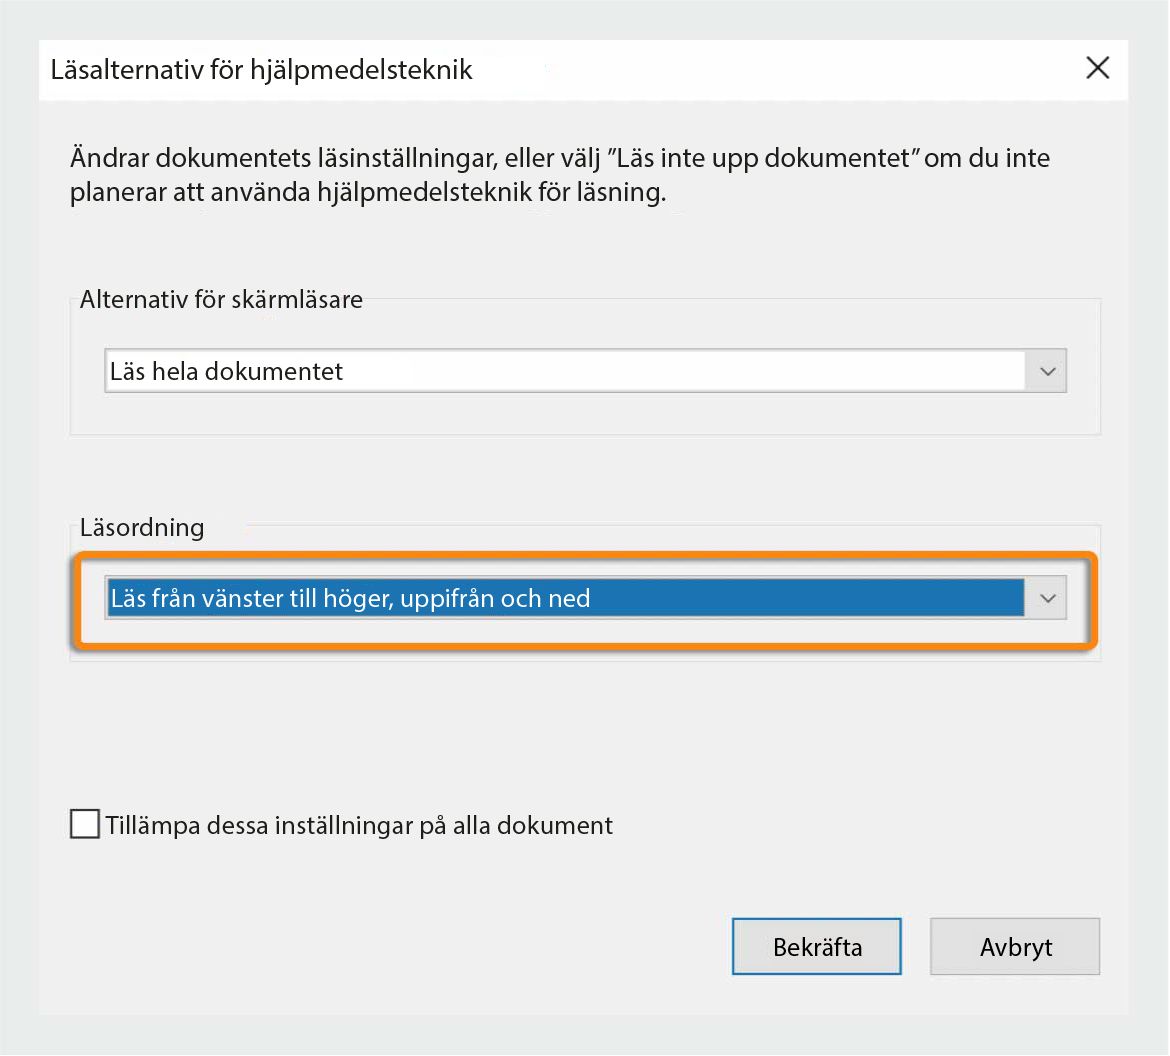
Task: Confirm the settings with Bekräfta
Action: point(816,946)
